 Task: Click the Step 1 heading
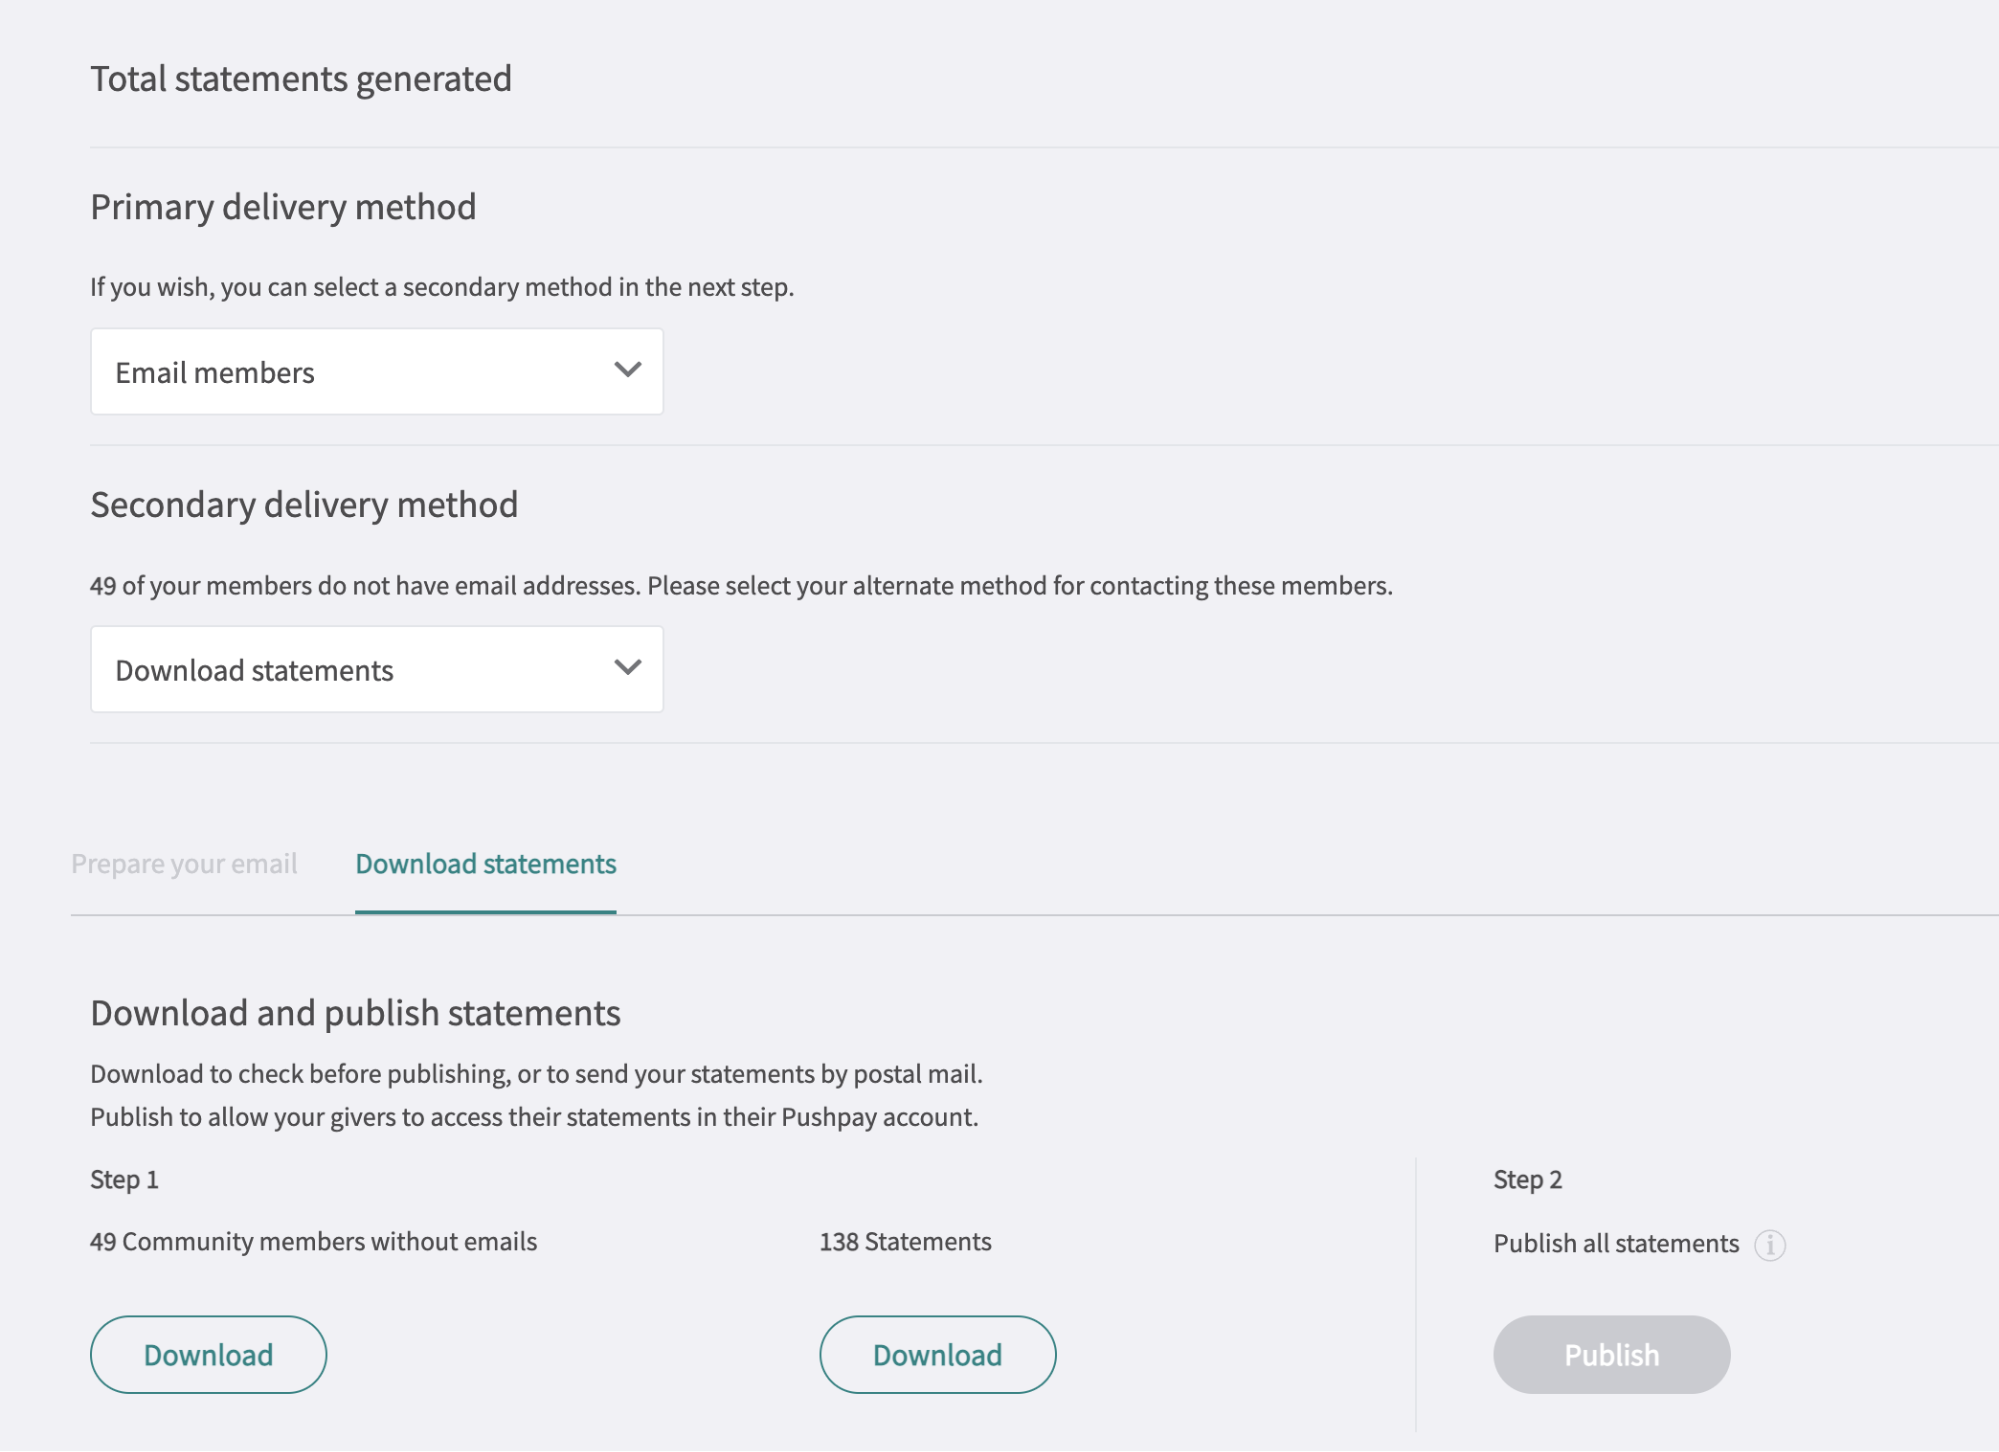tap(123, 1178)
